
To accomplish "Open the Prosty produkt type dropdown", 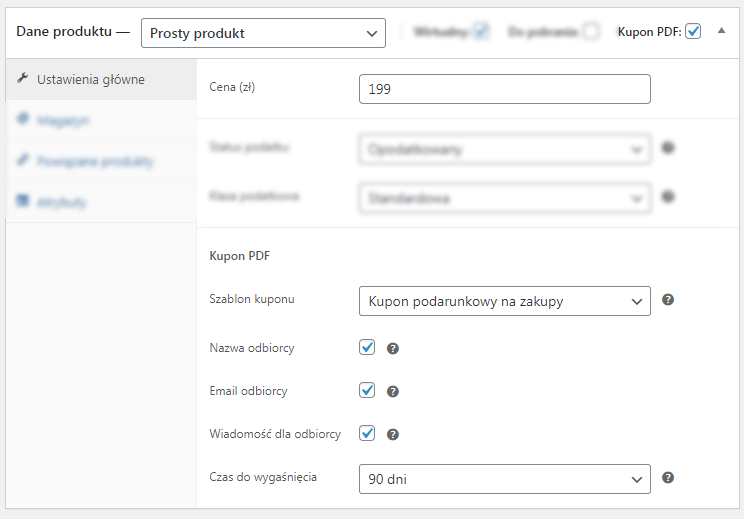I will [x=263, y=33].
